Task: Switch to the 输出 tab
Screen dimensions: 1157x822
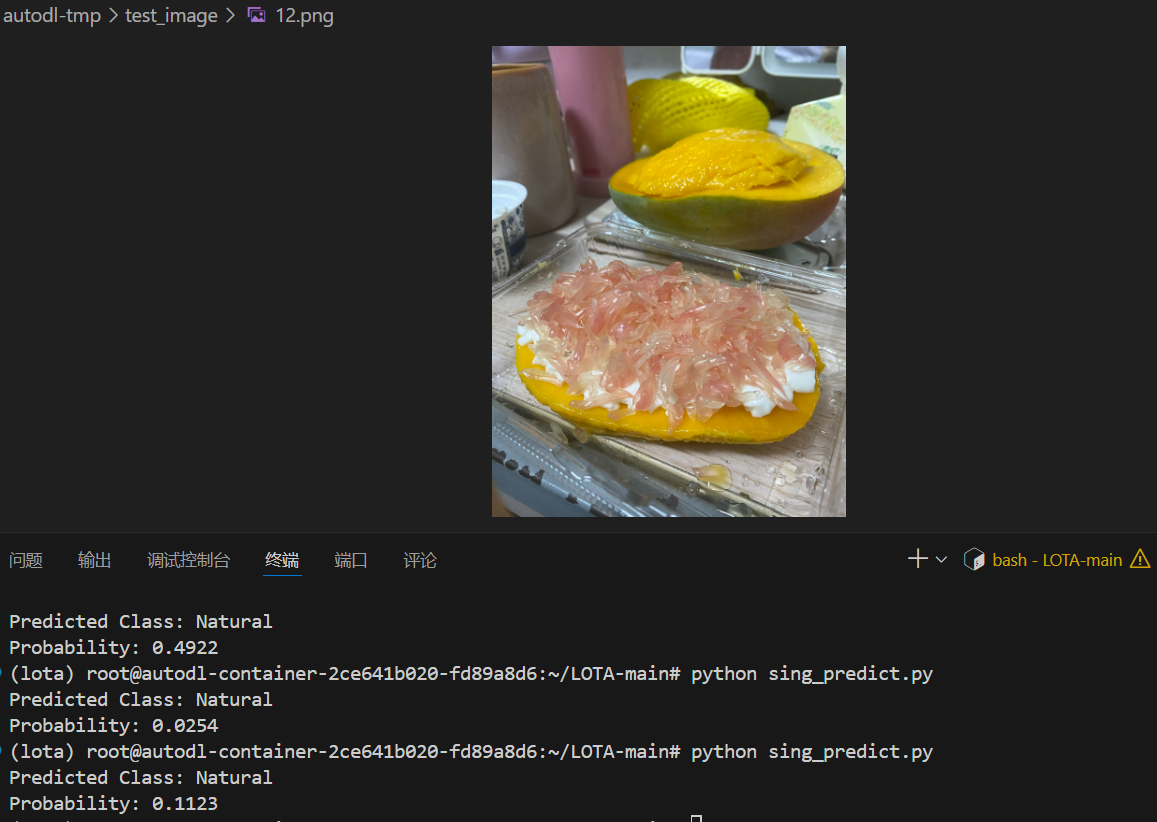Action: point(94,560)
